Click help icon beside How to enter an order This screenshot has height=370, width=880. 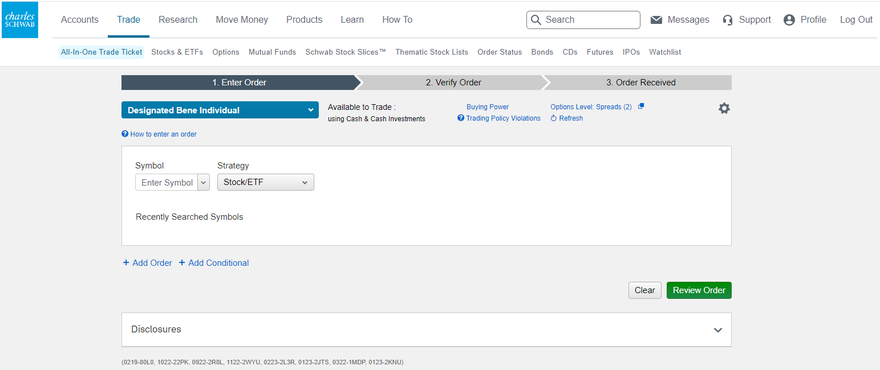(x=125, y=134)
